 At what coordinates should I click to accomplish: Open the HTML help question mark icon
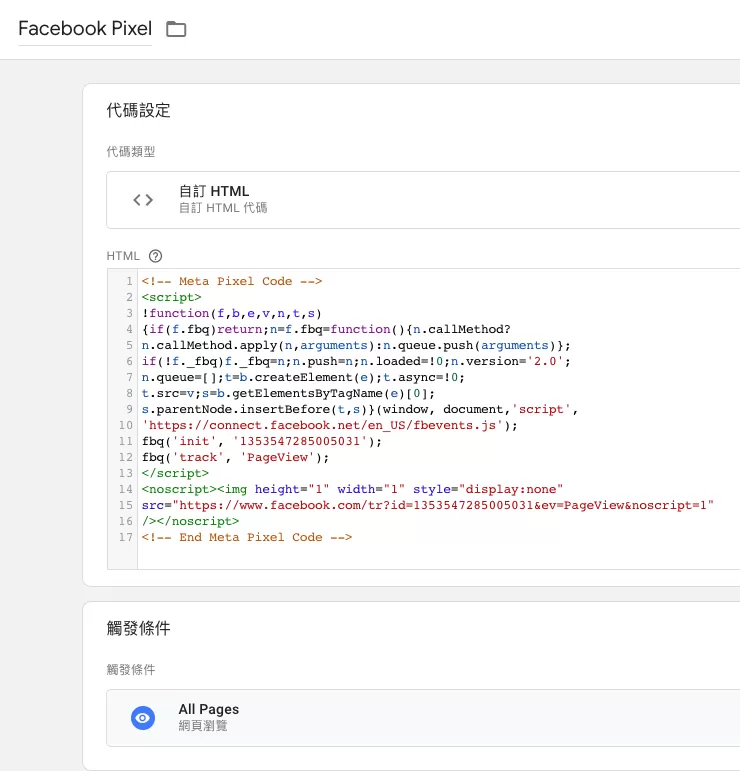(x=155, y=256)
